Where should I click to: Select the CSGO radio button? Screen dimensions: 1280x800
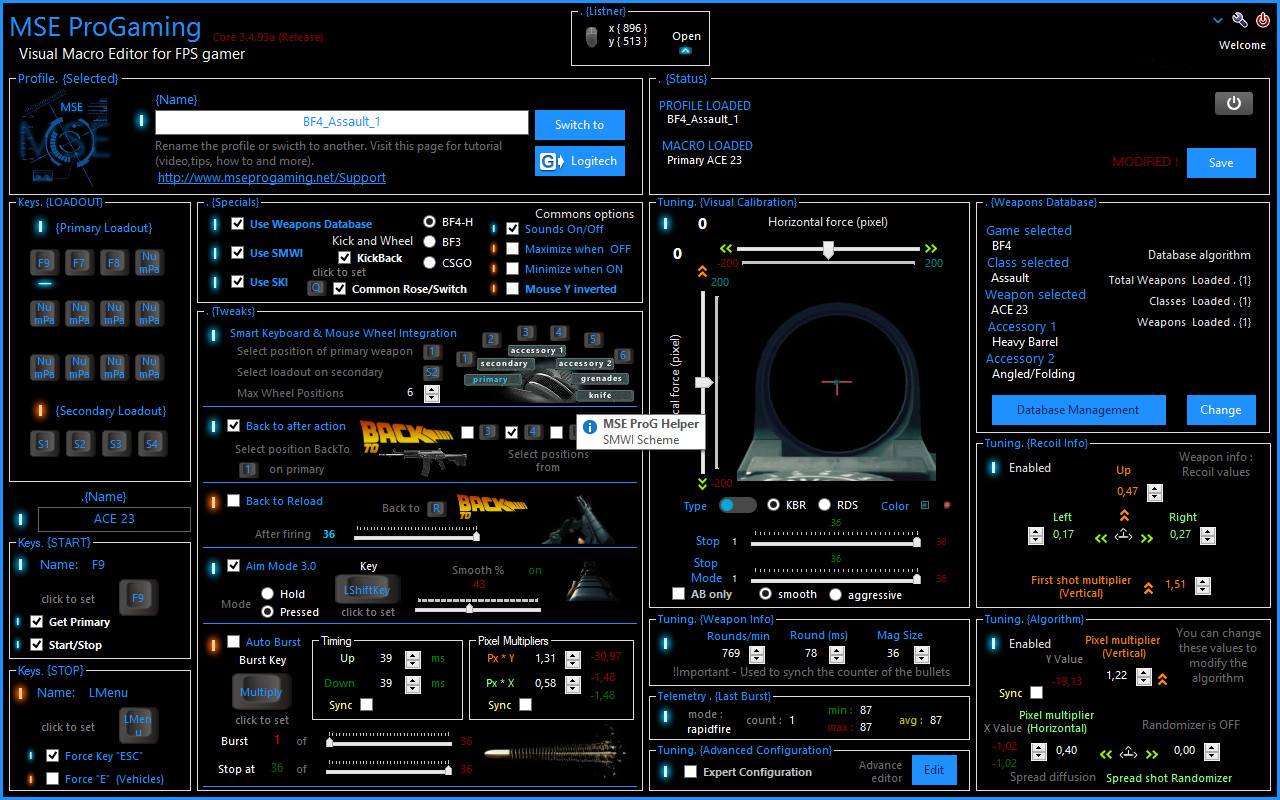[429, 263]
